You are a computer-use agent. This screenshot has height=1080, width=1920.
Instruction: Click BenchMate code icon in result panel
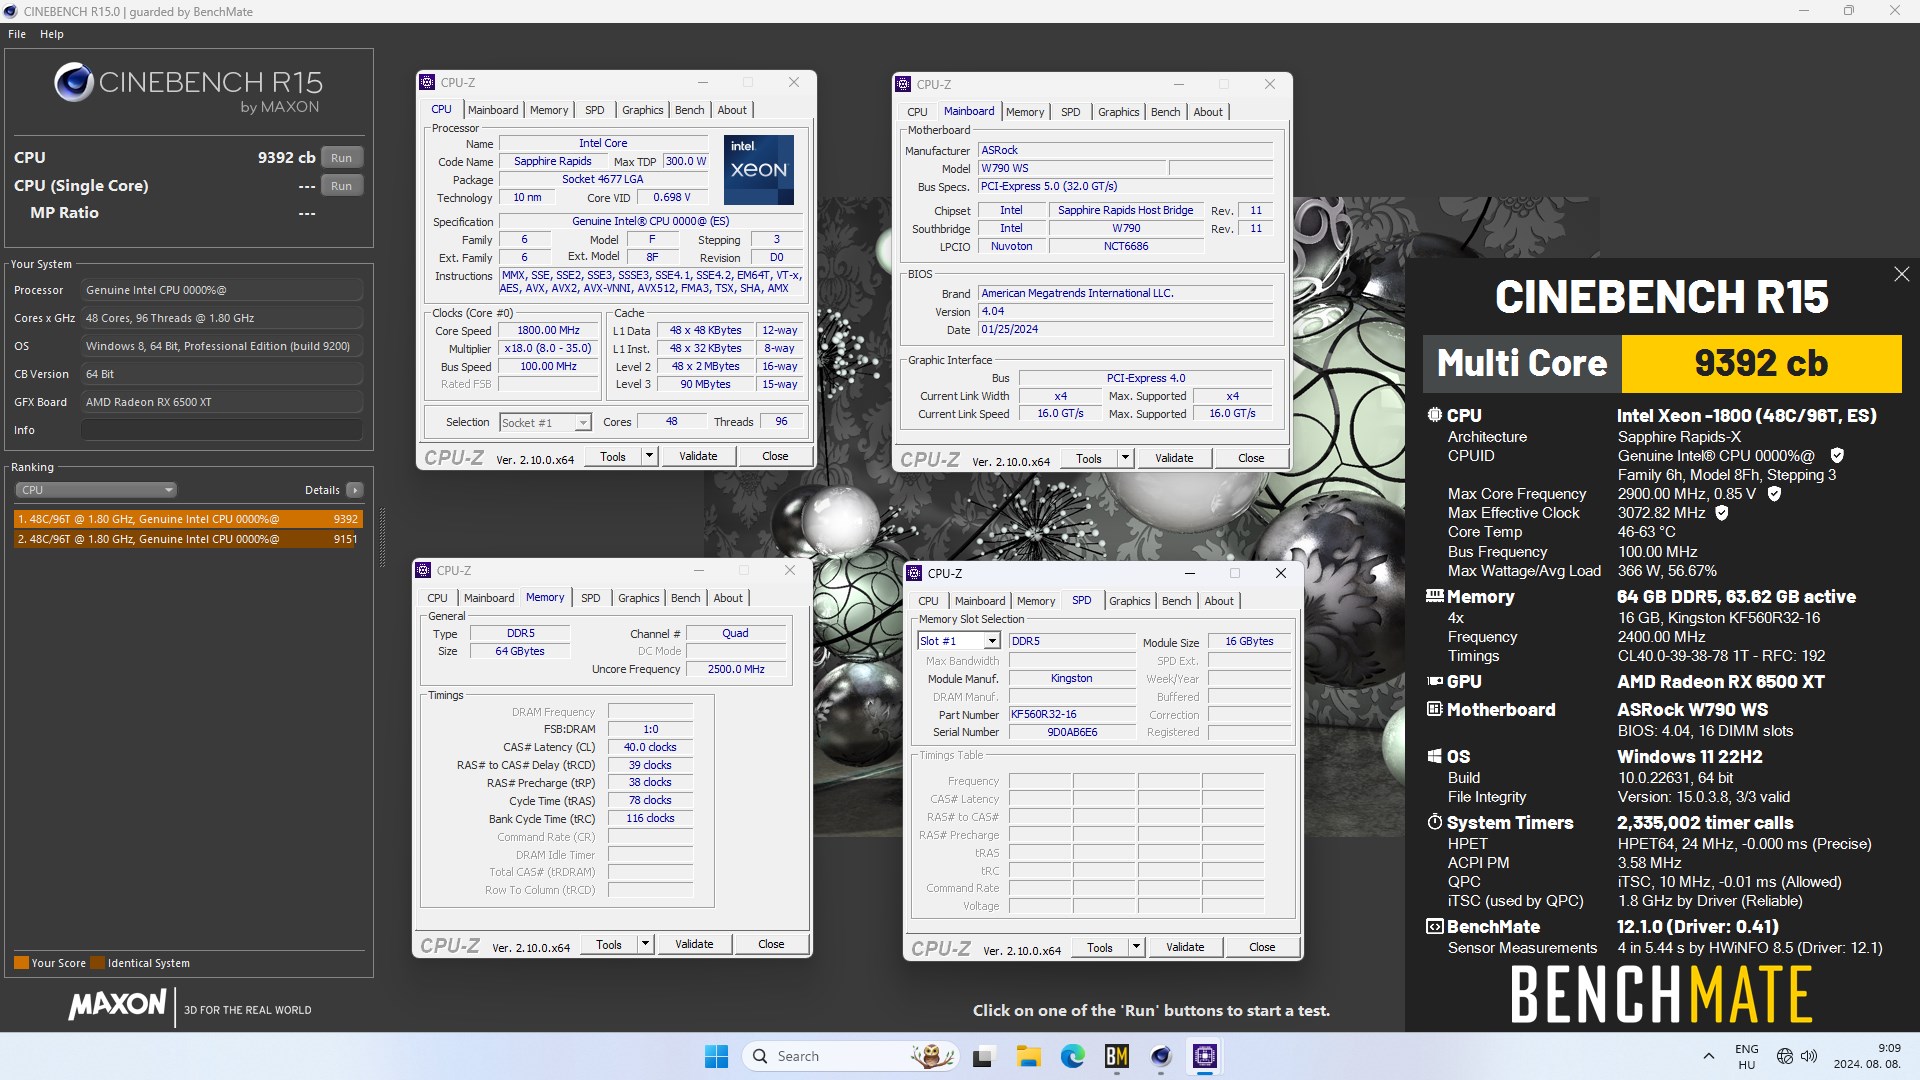[x=1434, y=926]
